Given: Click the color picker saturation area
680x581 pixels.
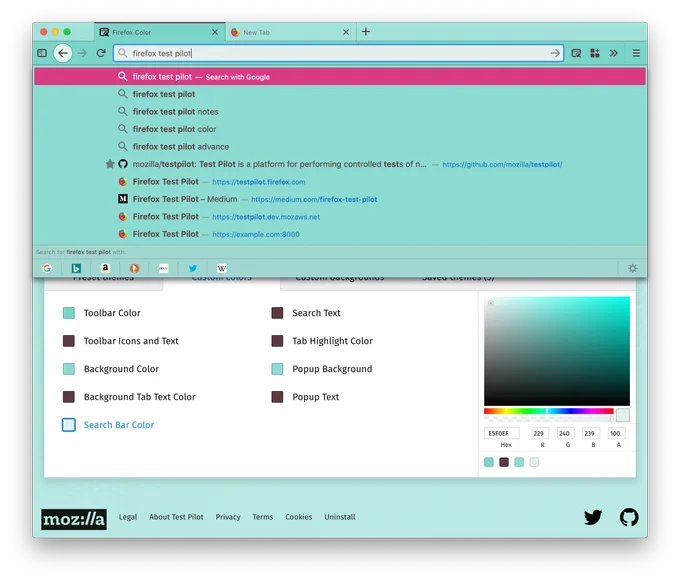Looking at the screenshot, I should click(x=557, y=351).
